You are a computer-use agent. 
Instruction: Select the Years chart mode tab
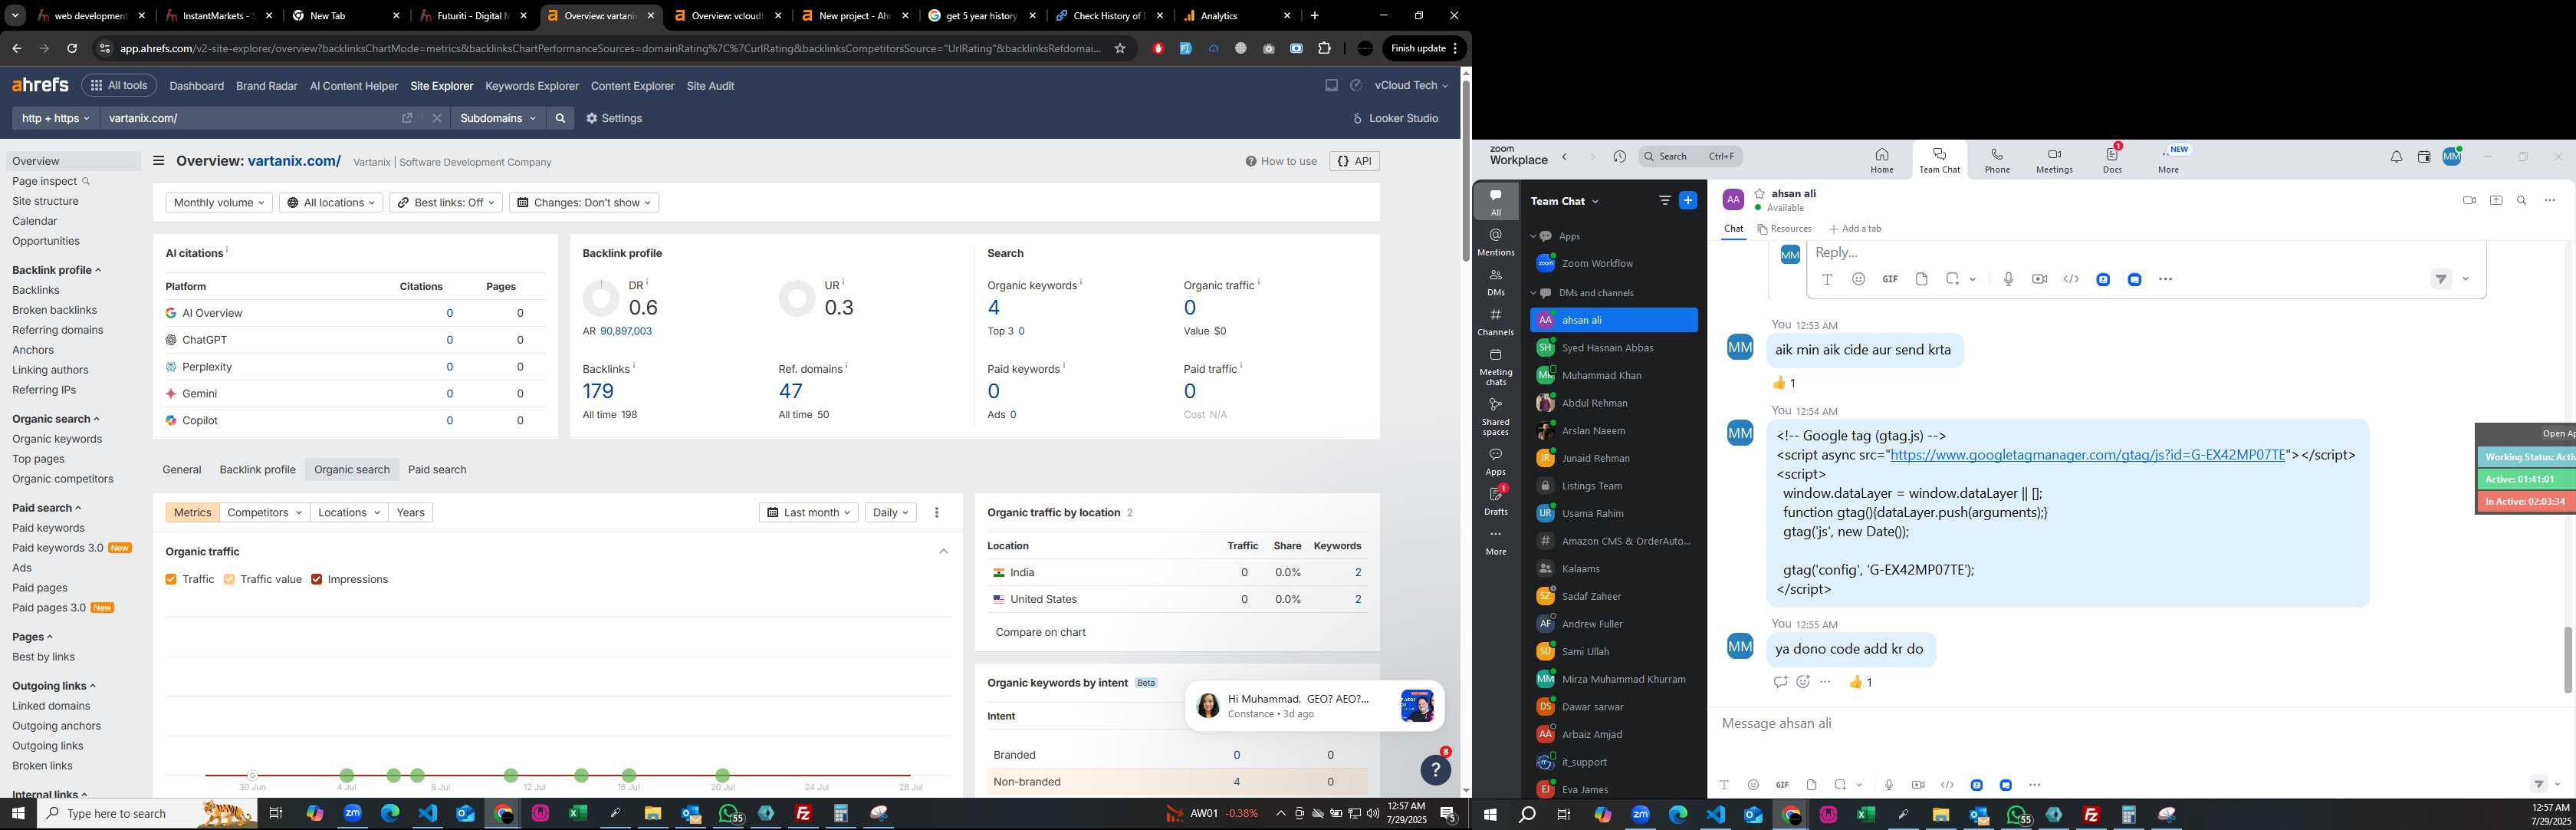pos(410,512)
